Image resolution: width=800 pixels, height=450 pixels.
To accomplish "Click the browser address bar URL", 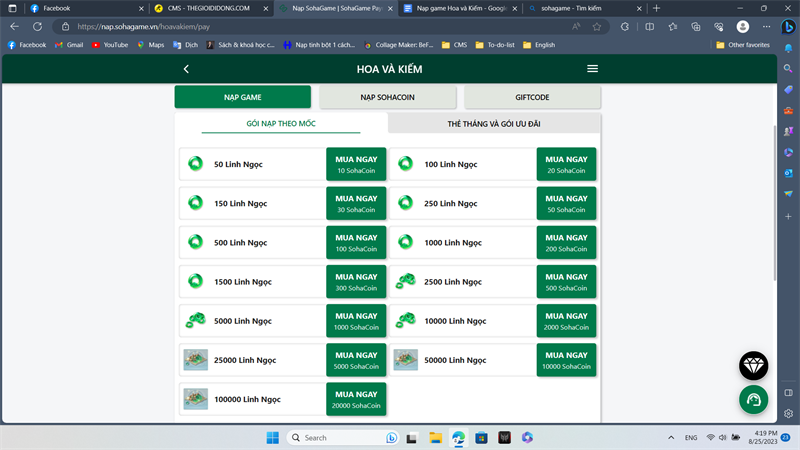I will [300, 27].
